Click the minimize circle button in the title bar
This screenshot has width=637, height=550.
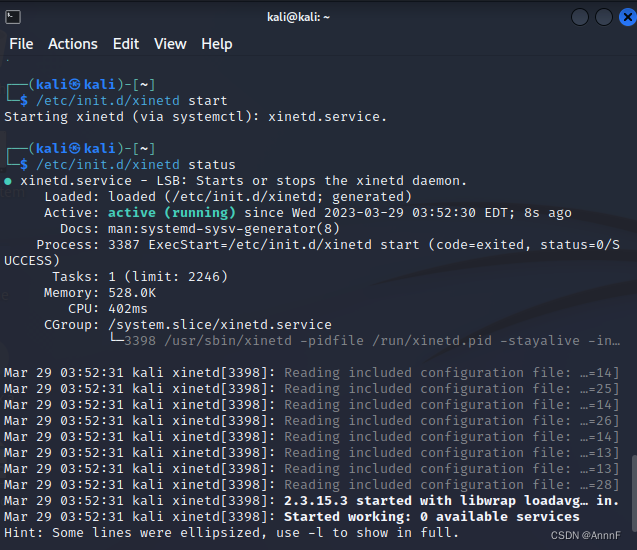coord(580,17)
